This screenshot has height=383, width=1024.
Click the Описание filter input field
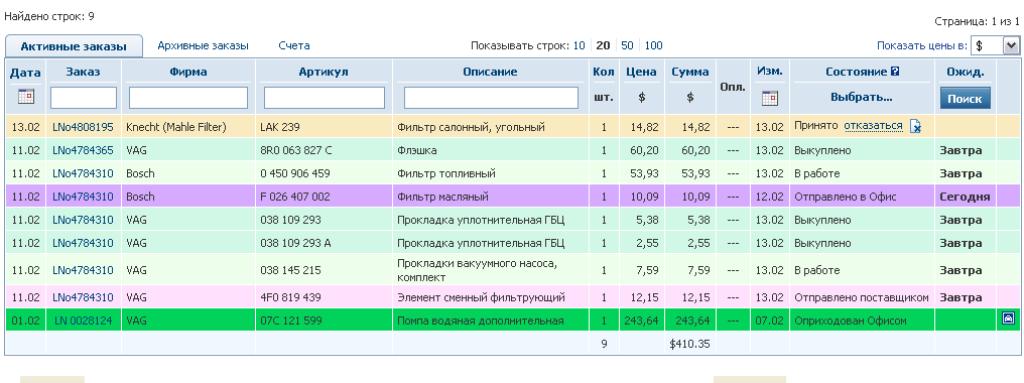(x=491, y=98)
